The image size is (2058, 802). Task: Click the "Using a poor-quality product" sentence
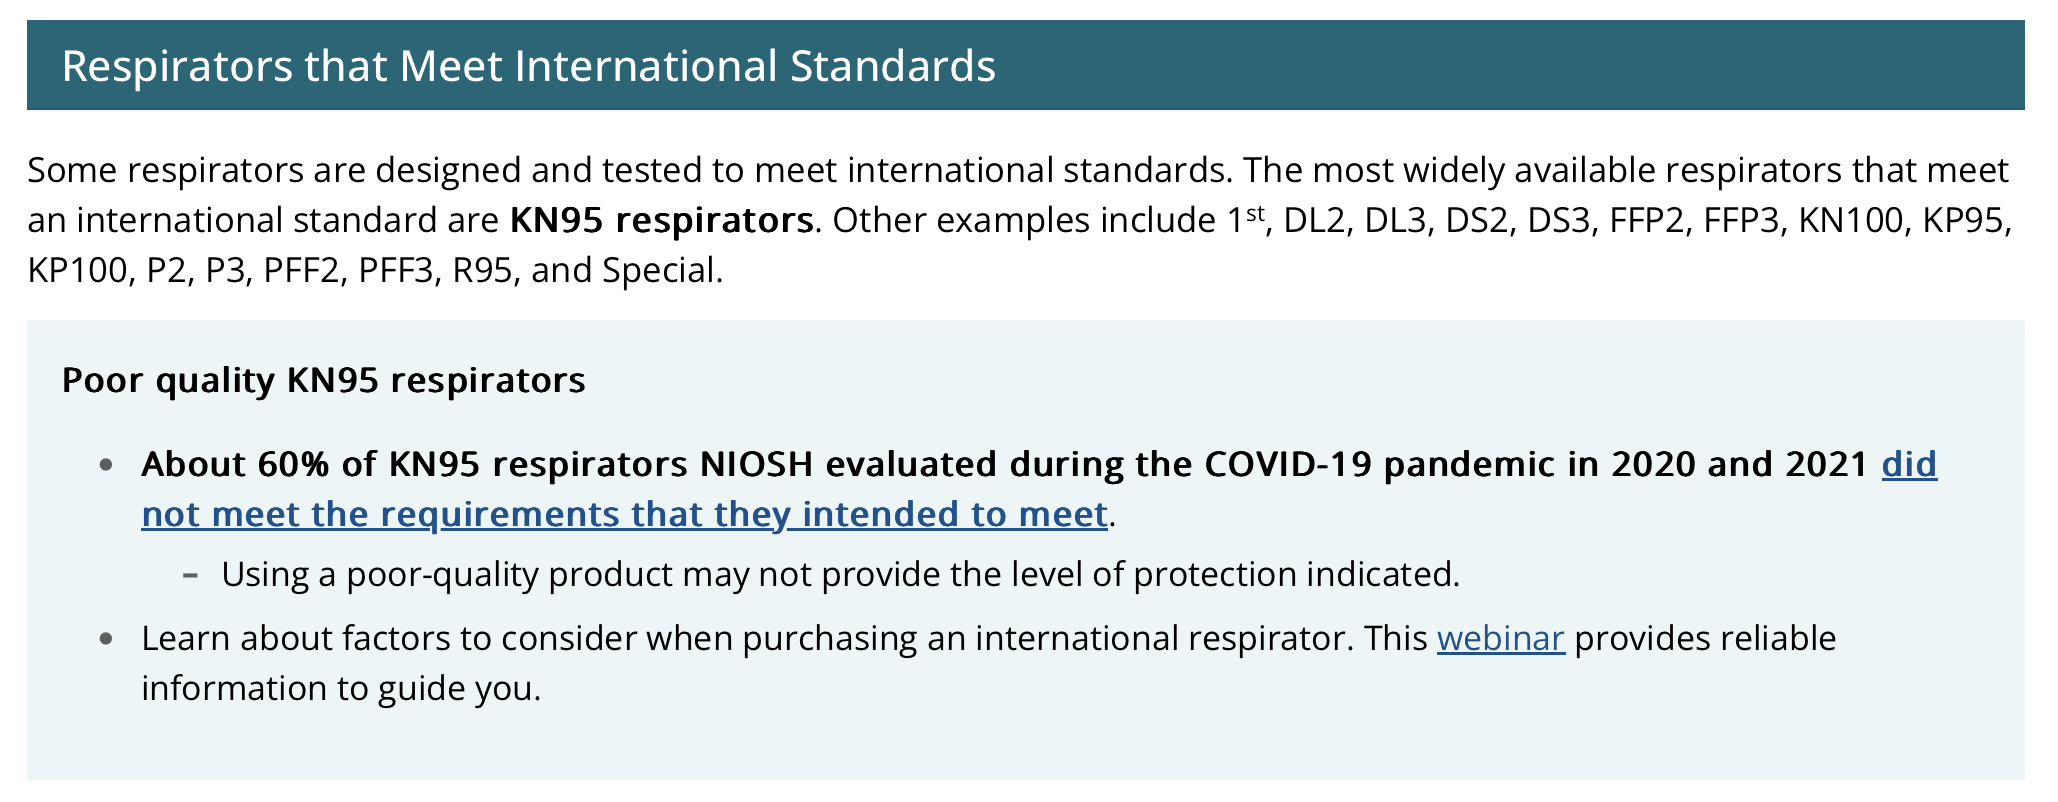pos(840,574)
